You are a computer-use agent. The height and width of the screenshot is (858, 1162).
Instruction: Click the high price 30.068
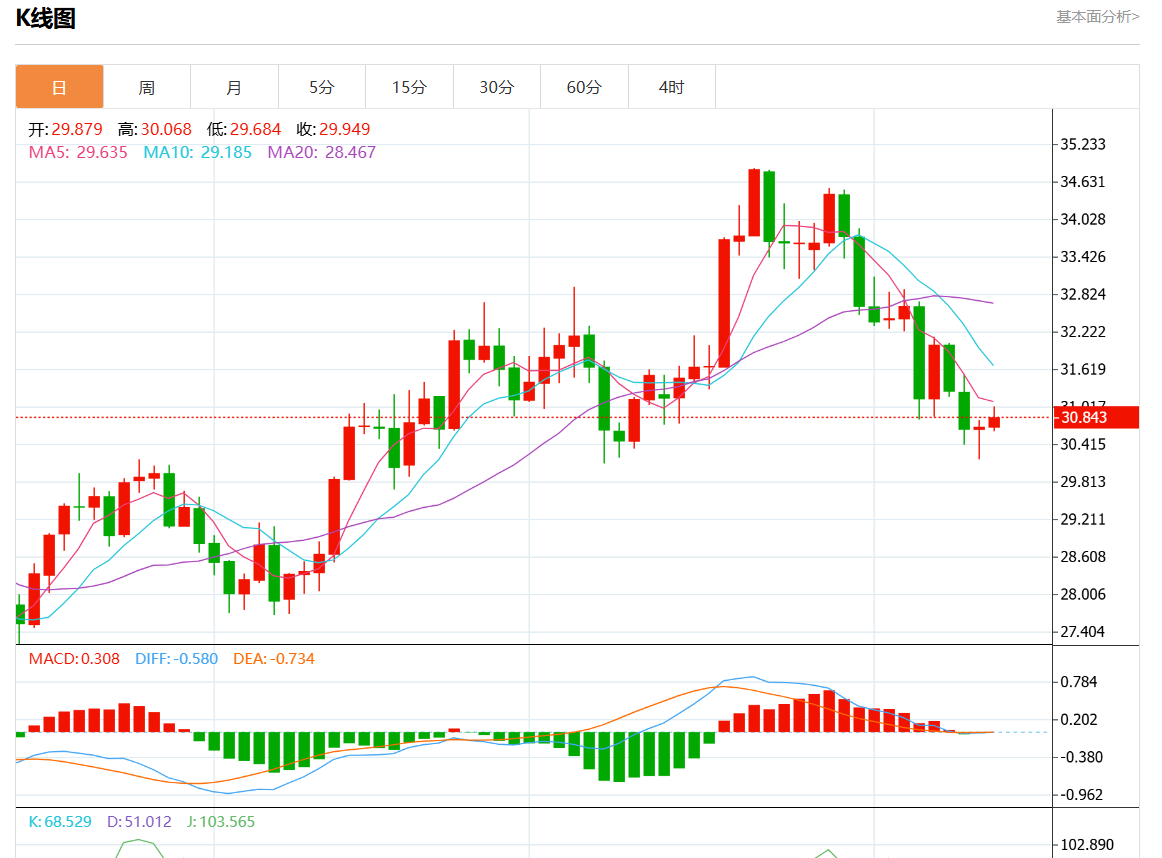pyautogui.click(x=166, y=130)
